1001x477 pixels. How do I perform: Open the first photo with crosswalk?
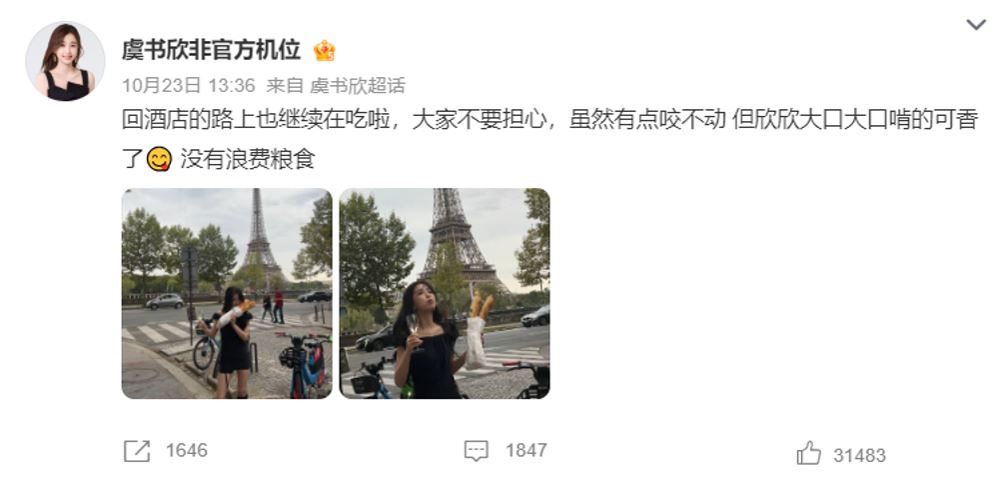(x=227, y=294)
